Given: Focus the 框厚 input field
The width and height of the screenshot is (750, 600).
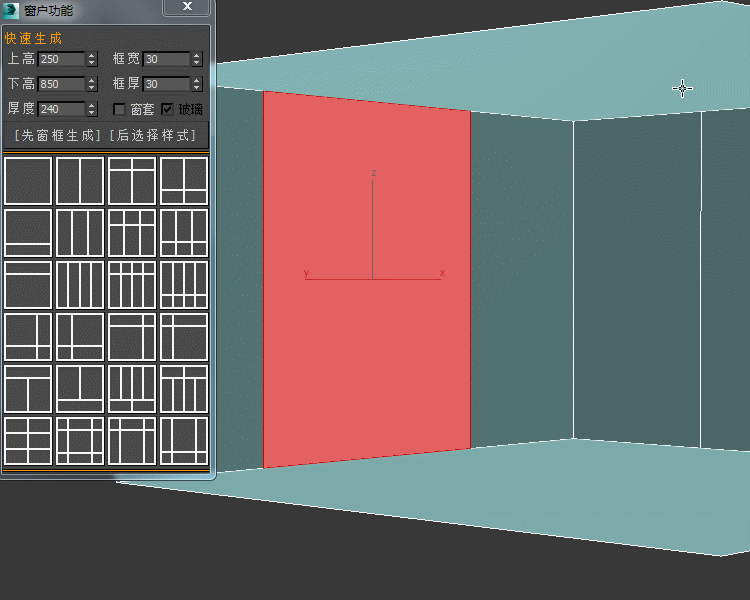Looking at the screenshot, I should pos(165,84).
